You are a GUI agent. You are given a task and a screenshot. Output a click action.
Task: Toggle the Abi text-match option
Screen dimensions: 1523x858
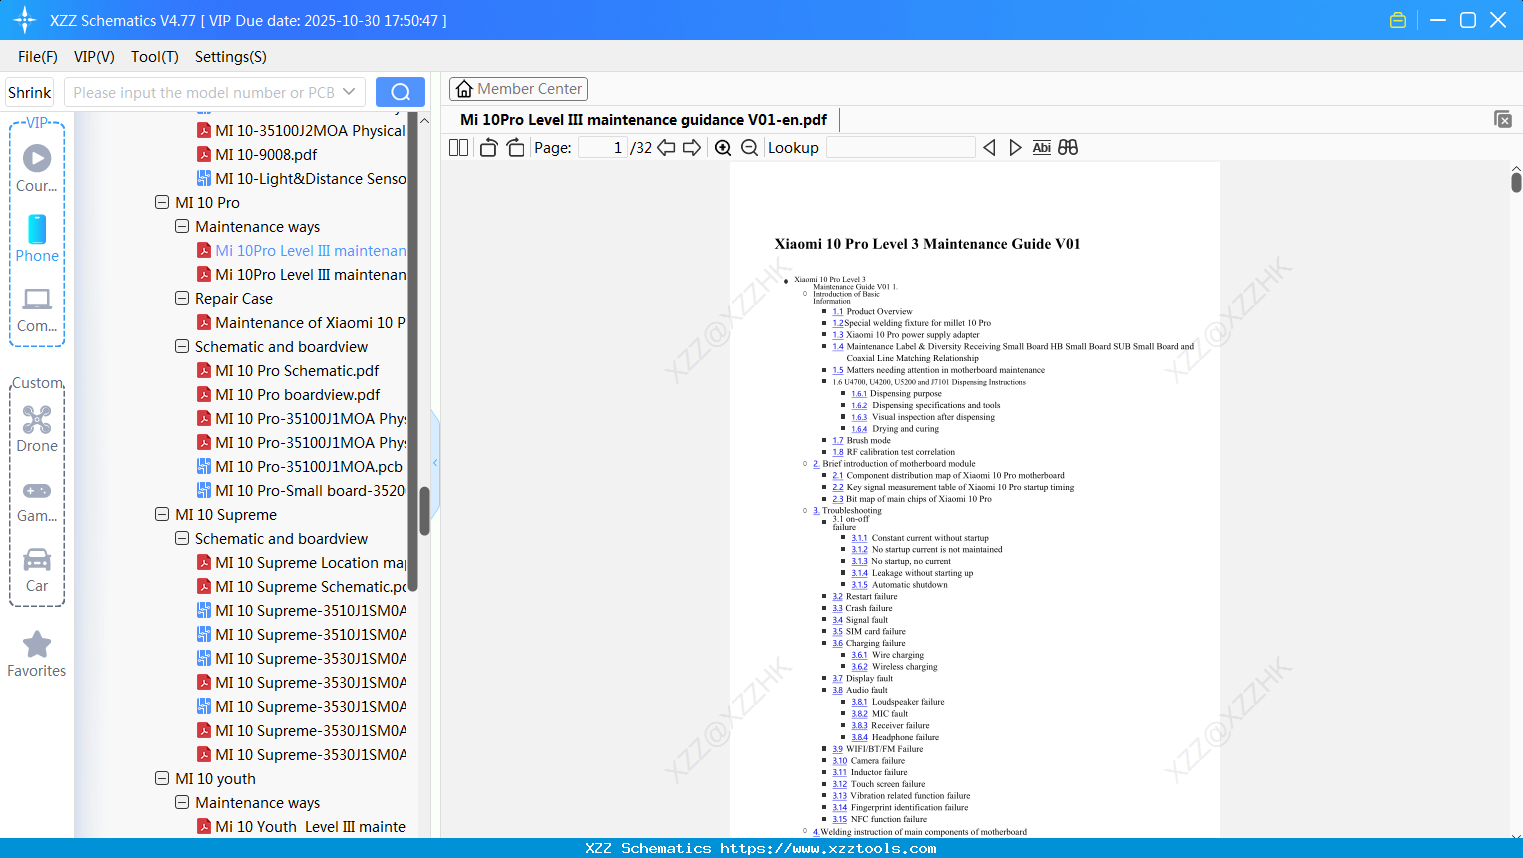(x=1041, y=148)
